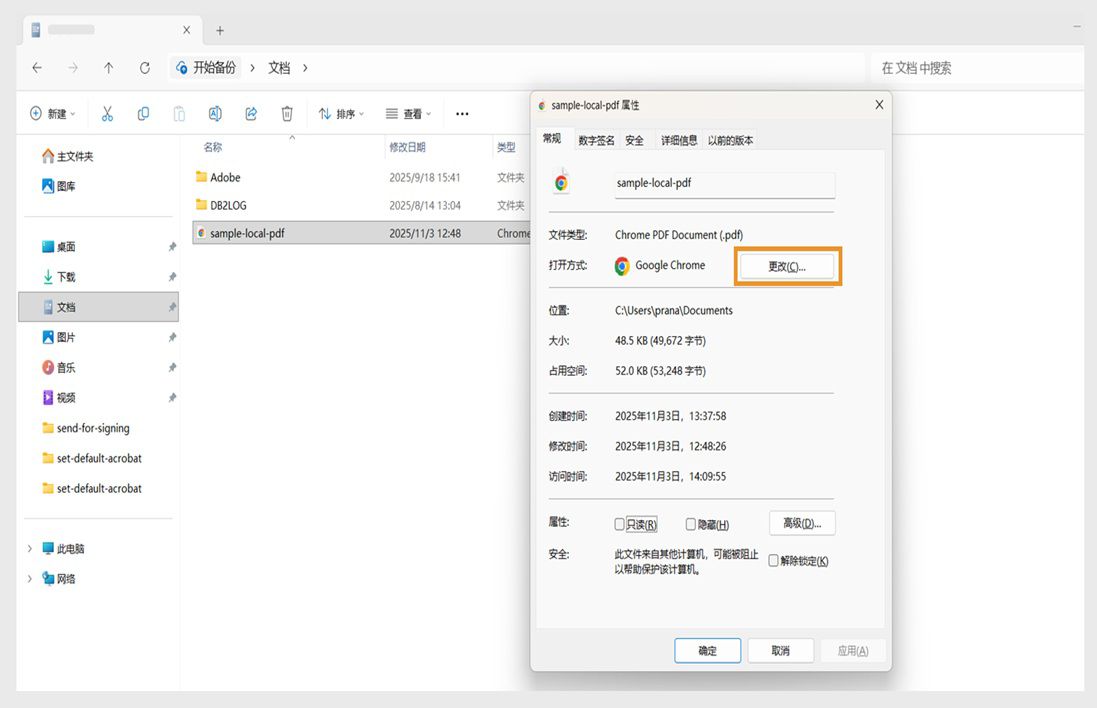
Task: Switch to the 详细信息 tab
Action: pyautogui.click(x=679, y=140)
